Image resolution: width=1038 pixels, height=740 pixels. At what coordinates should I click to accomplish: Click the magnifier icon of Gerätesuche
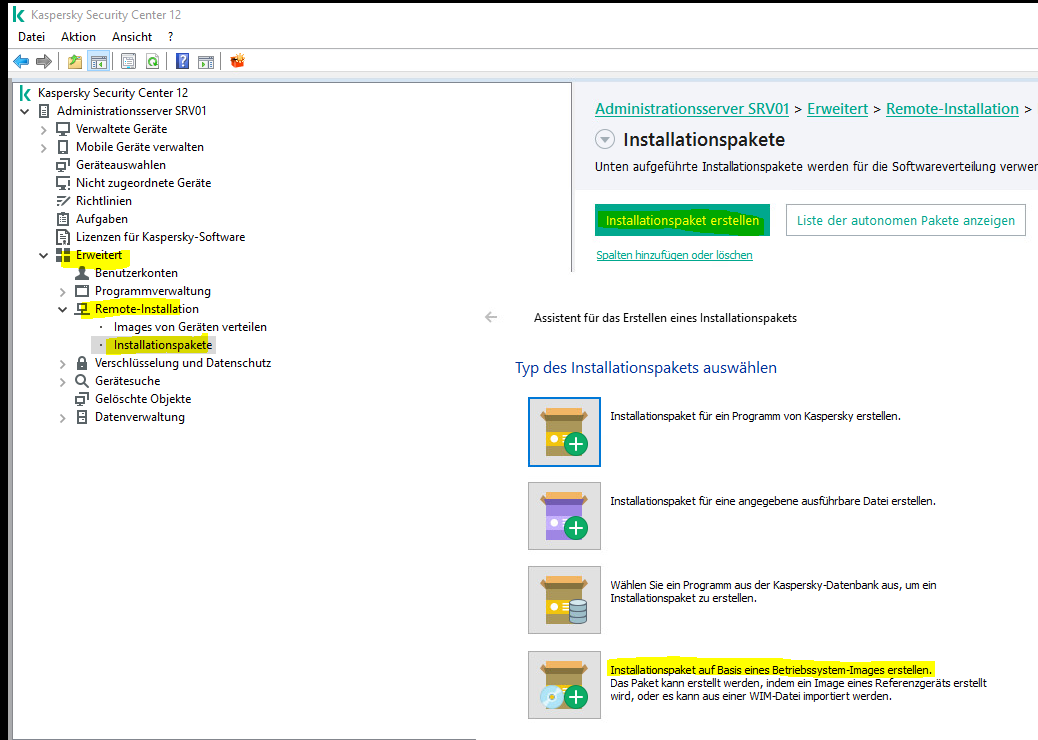(x=82, y=381)
